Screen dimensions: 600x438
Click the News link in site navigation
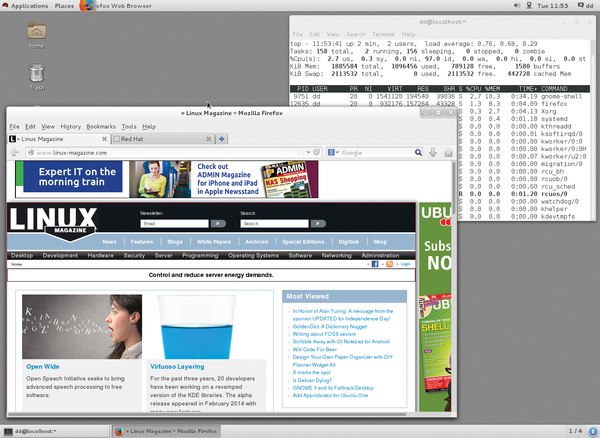(109, 242)
